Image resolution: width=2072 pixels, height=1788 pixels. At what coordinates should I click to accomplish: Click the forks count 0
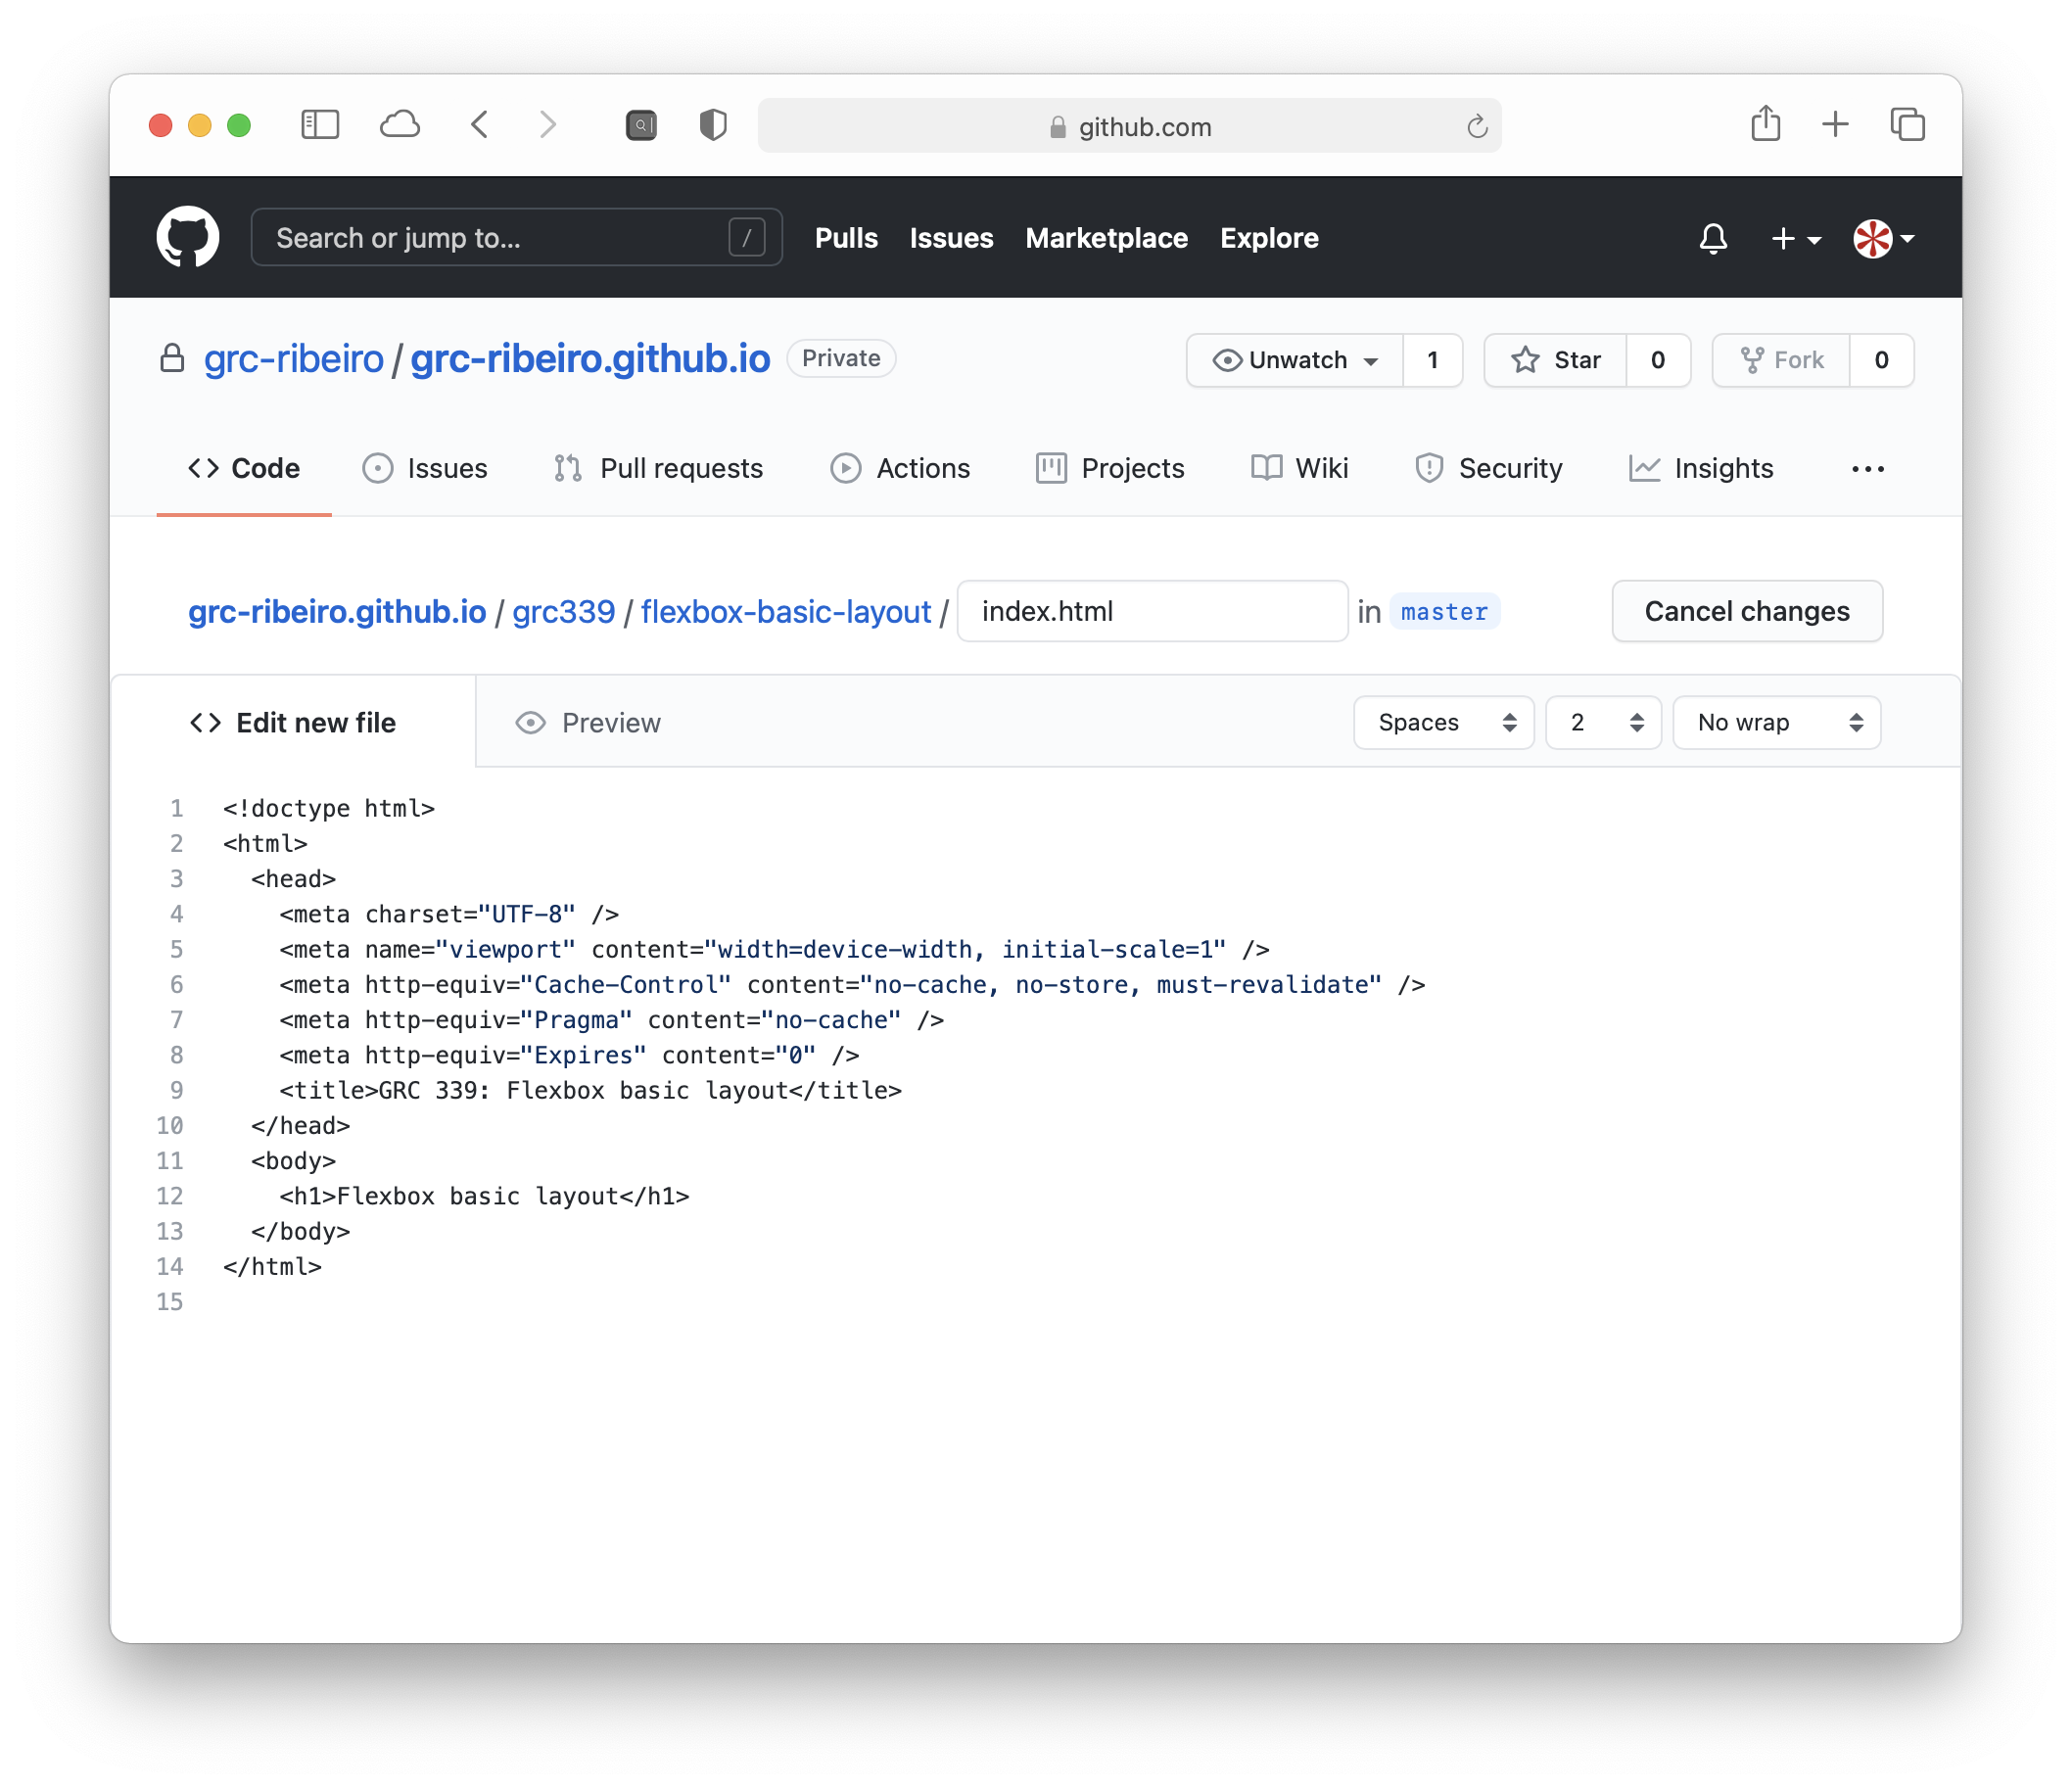pos(1881,360)
